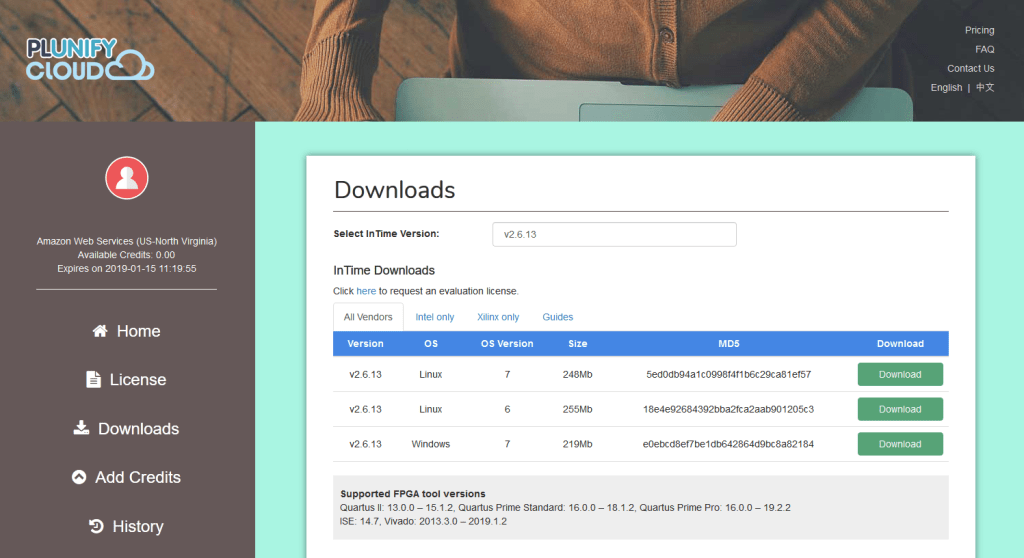Click the MD5 hash starting with 5ed0db94
1024x558 pixels.
coord(728,374)
